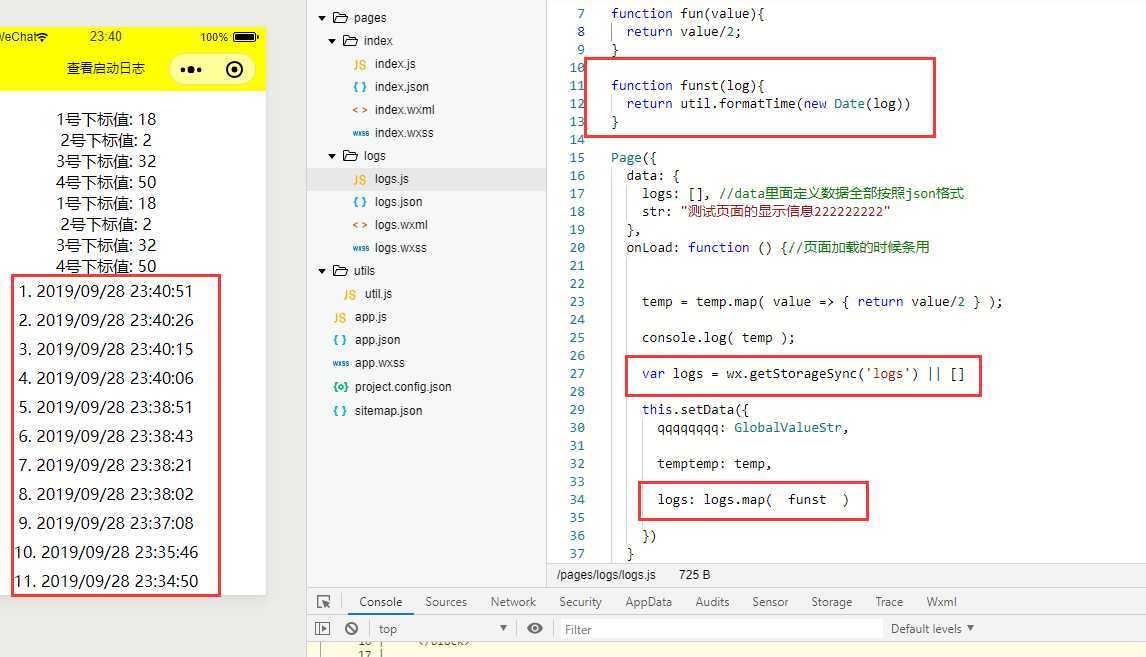
Task: Clear the console with the ban icon
Action: click(352, 628)
